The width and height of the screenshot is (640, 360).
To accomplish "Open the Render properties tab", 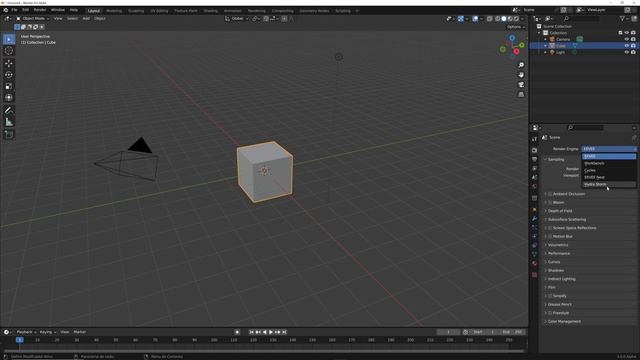I will (534, 150).
